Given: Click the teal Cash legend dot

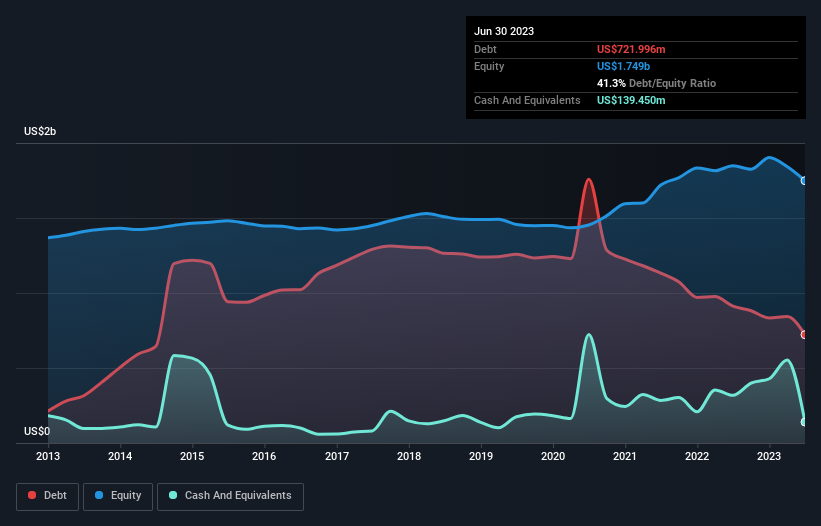Looking at the screenshot, I should click(173, 495).
